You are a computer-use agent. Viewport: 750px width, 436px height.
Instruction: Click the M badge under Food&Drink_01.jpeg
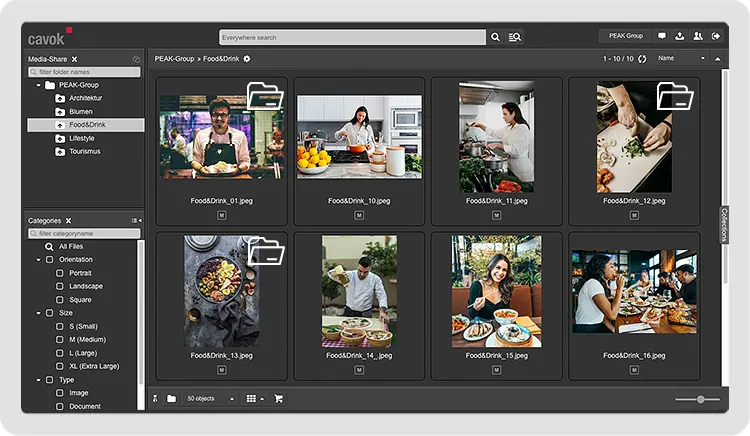pos(221,216)
